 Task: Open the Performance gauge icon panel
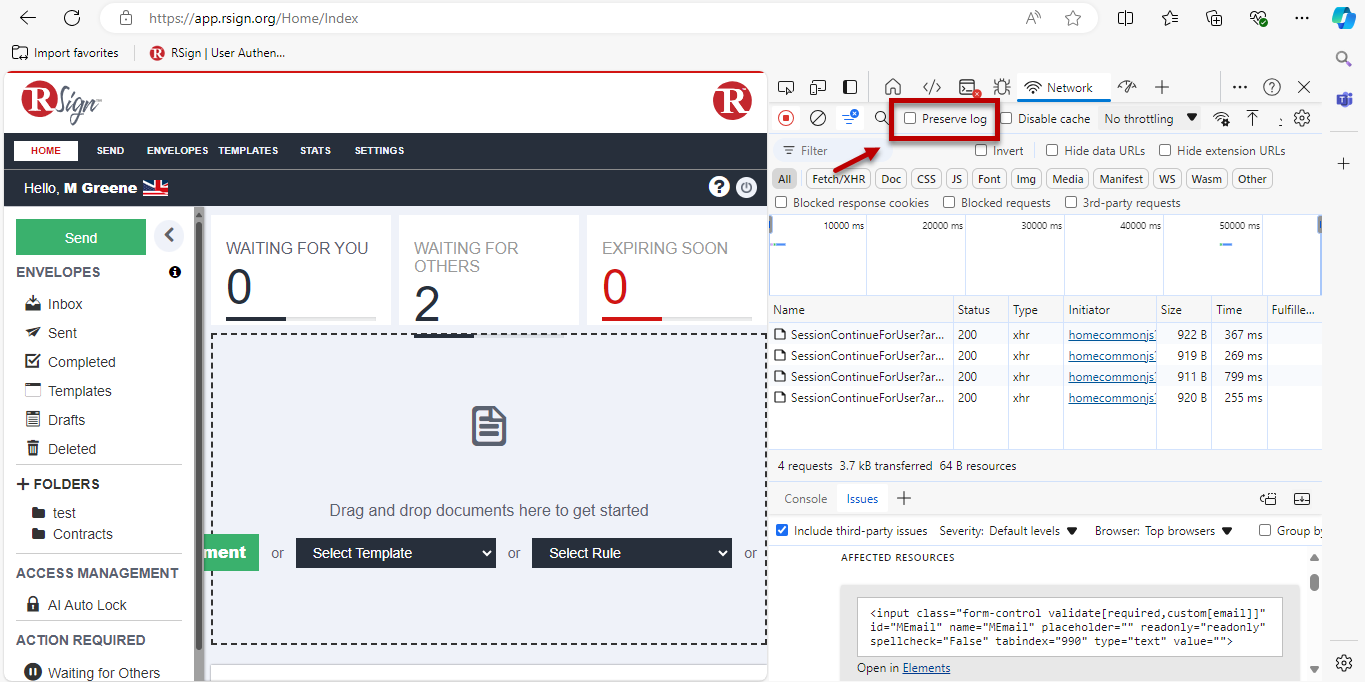pos(1127,87)
